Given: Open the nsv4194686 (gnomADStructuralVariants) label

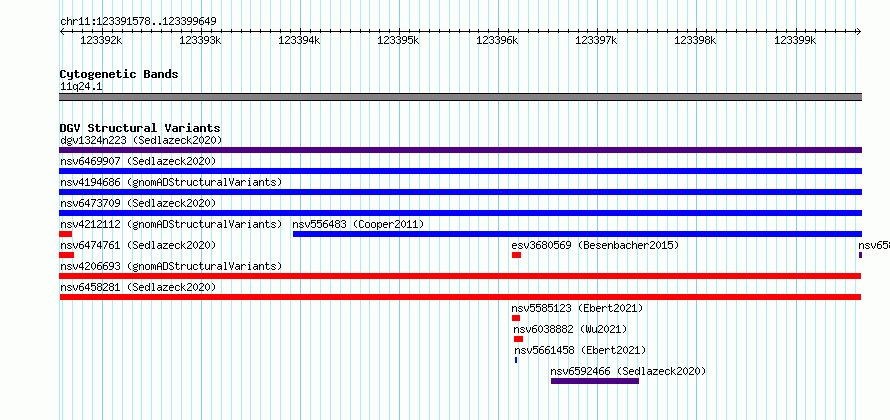Looking at the screenshot, I should tap(171, 182).
